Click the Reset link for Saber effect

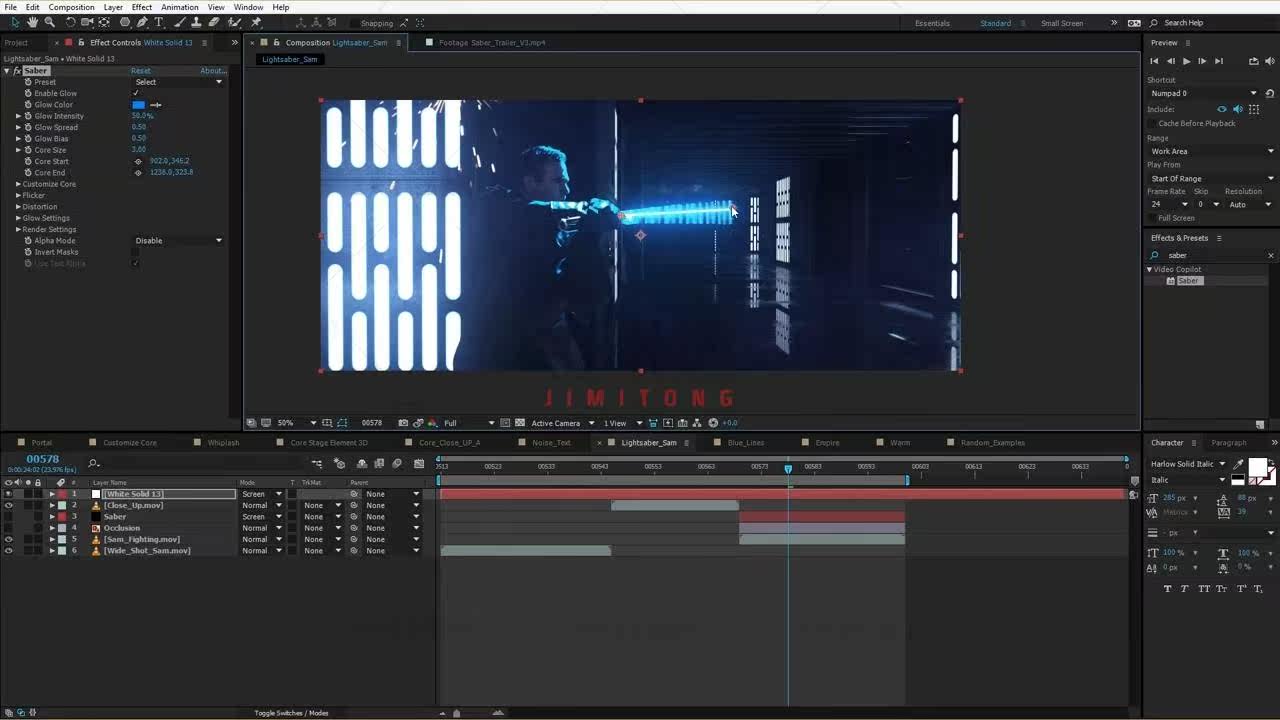click(x=141, y=71)
